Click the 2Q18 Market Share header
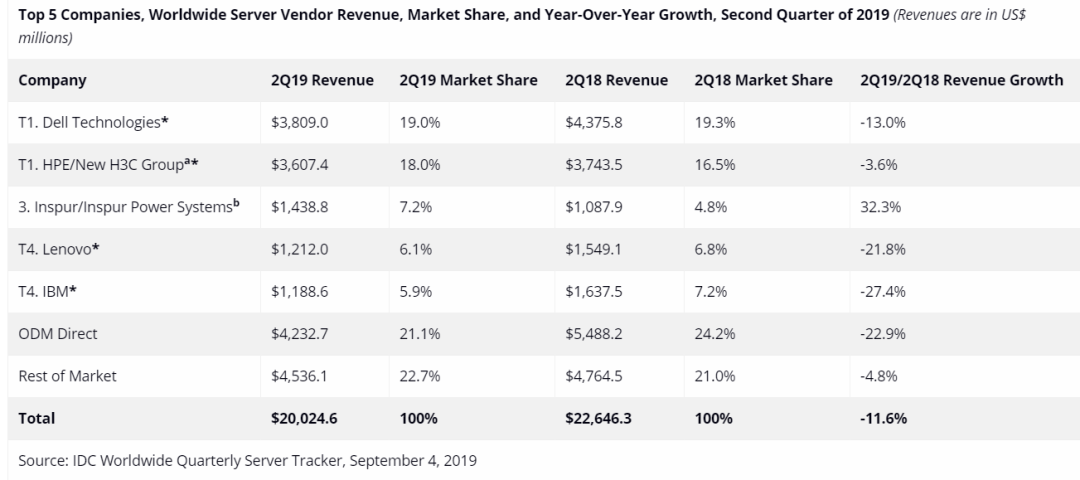1080x480 pixels. point(763,80)
